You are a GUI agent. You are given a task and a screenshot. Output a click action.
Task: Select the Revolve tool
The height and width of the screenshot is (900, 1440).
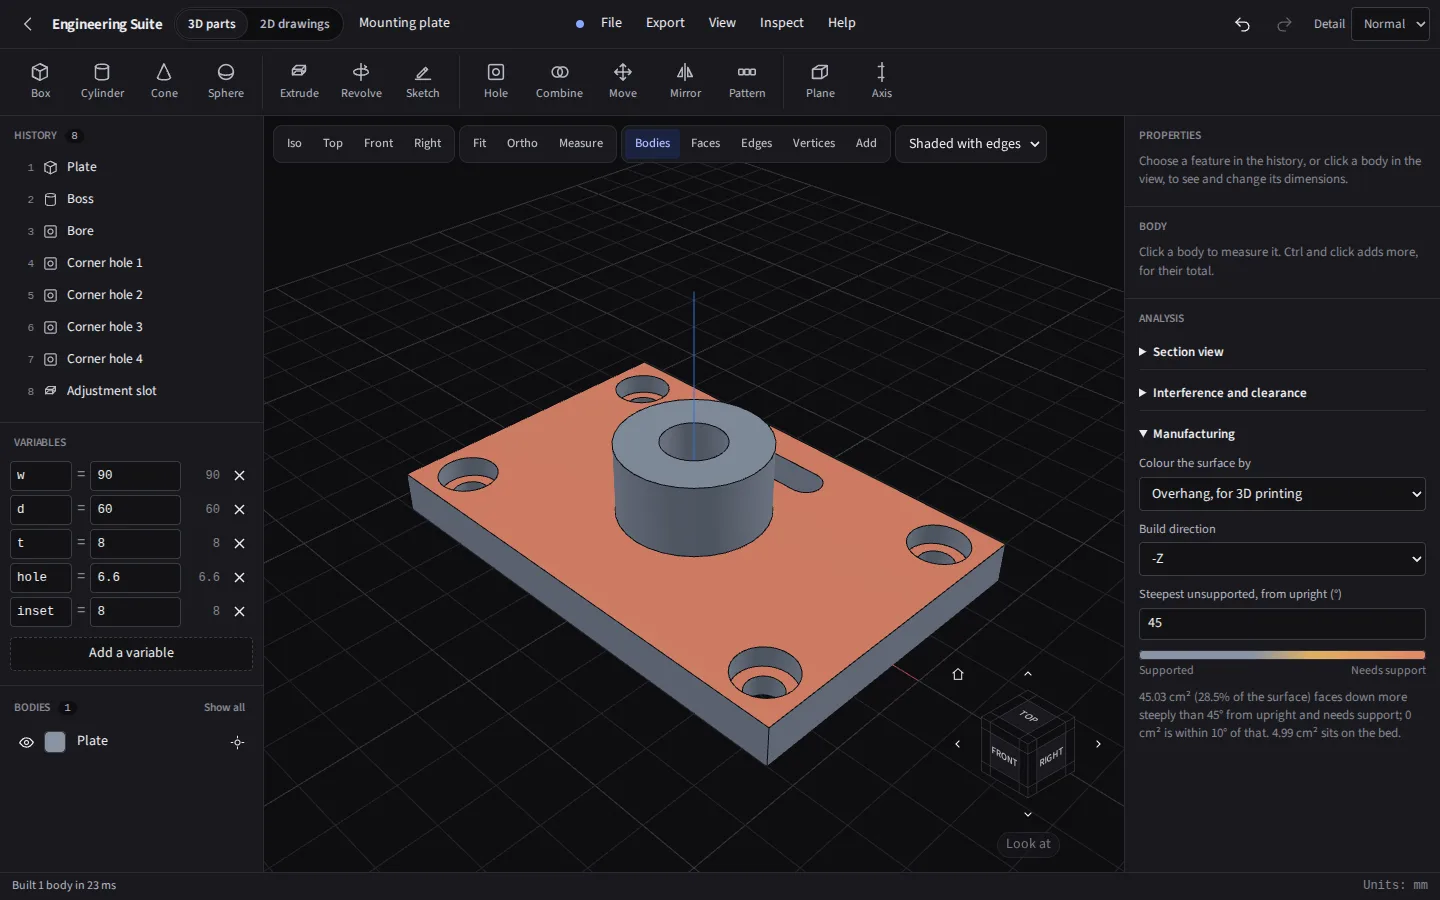pyautogui.click(x=361, y=81)
